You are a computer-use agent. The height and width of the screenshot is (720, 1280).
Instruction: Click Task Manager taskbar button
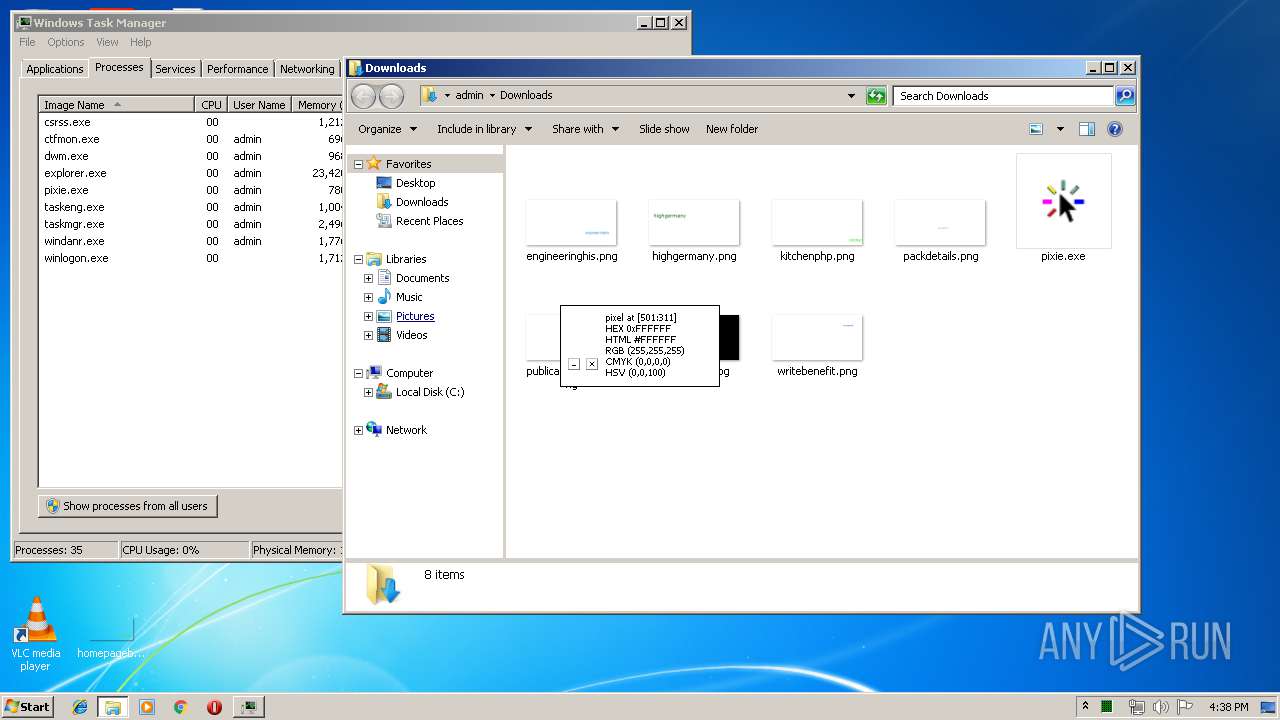tap(248, 707)
